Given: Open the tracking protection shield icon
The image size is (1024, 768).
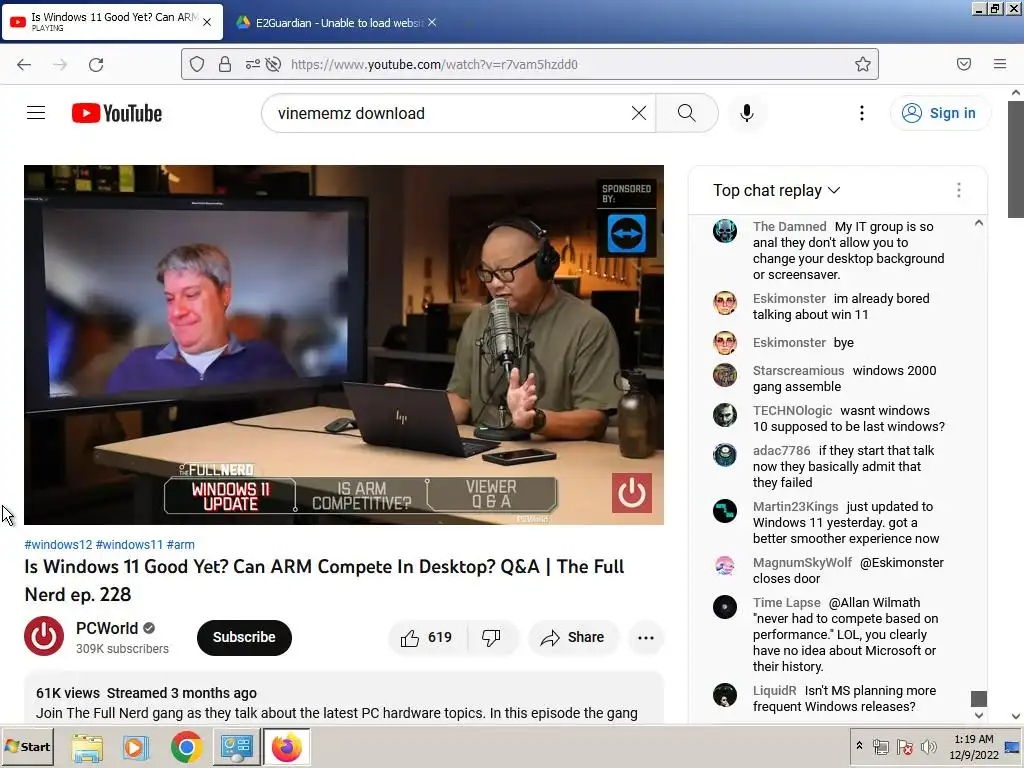Looking at the screenshot, I should coord(197,64).
